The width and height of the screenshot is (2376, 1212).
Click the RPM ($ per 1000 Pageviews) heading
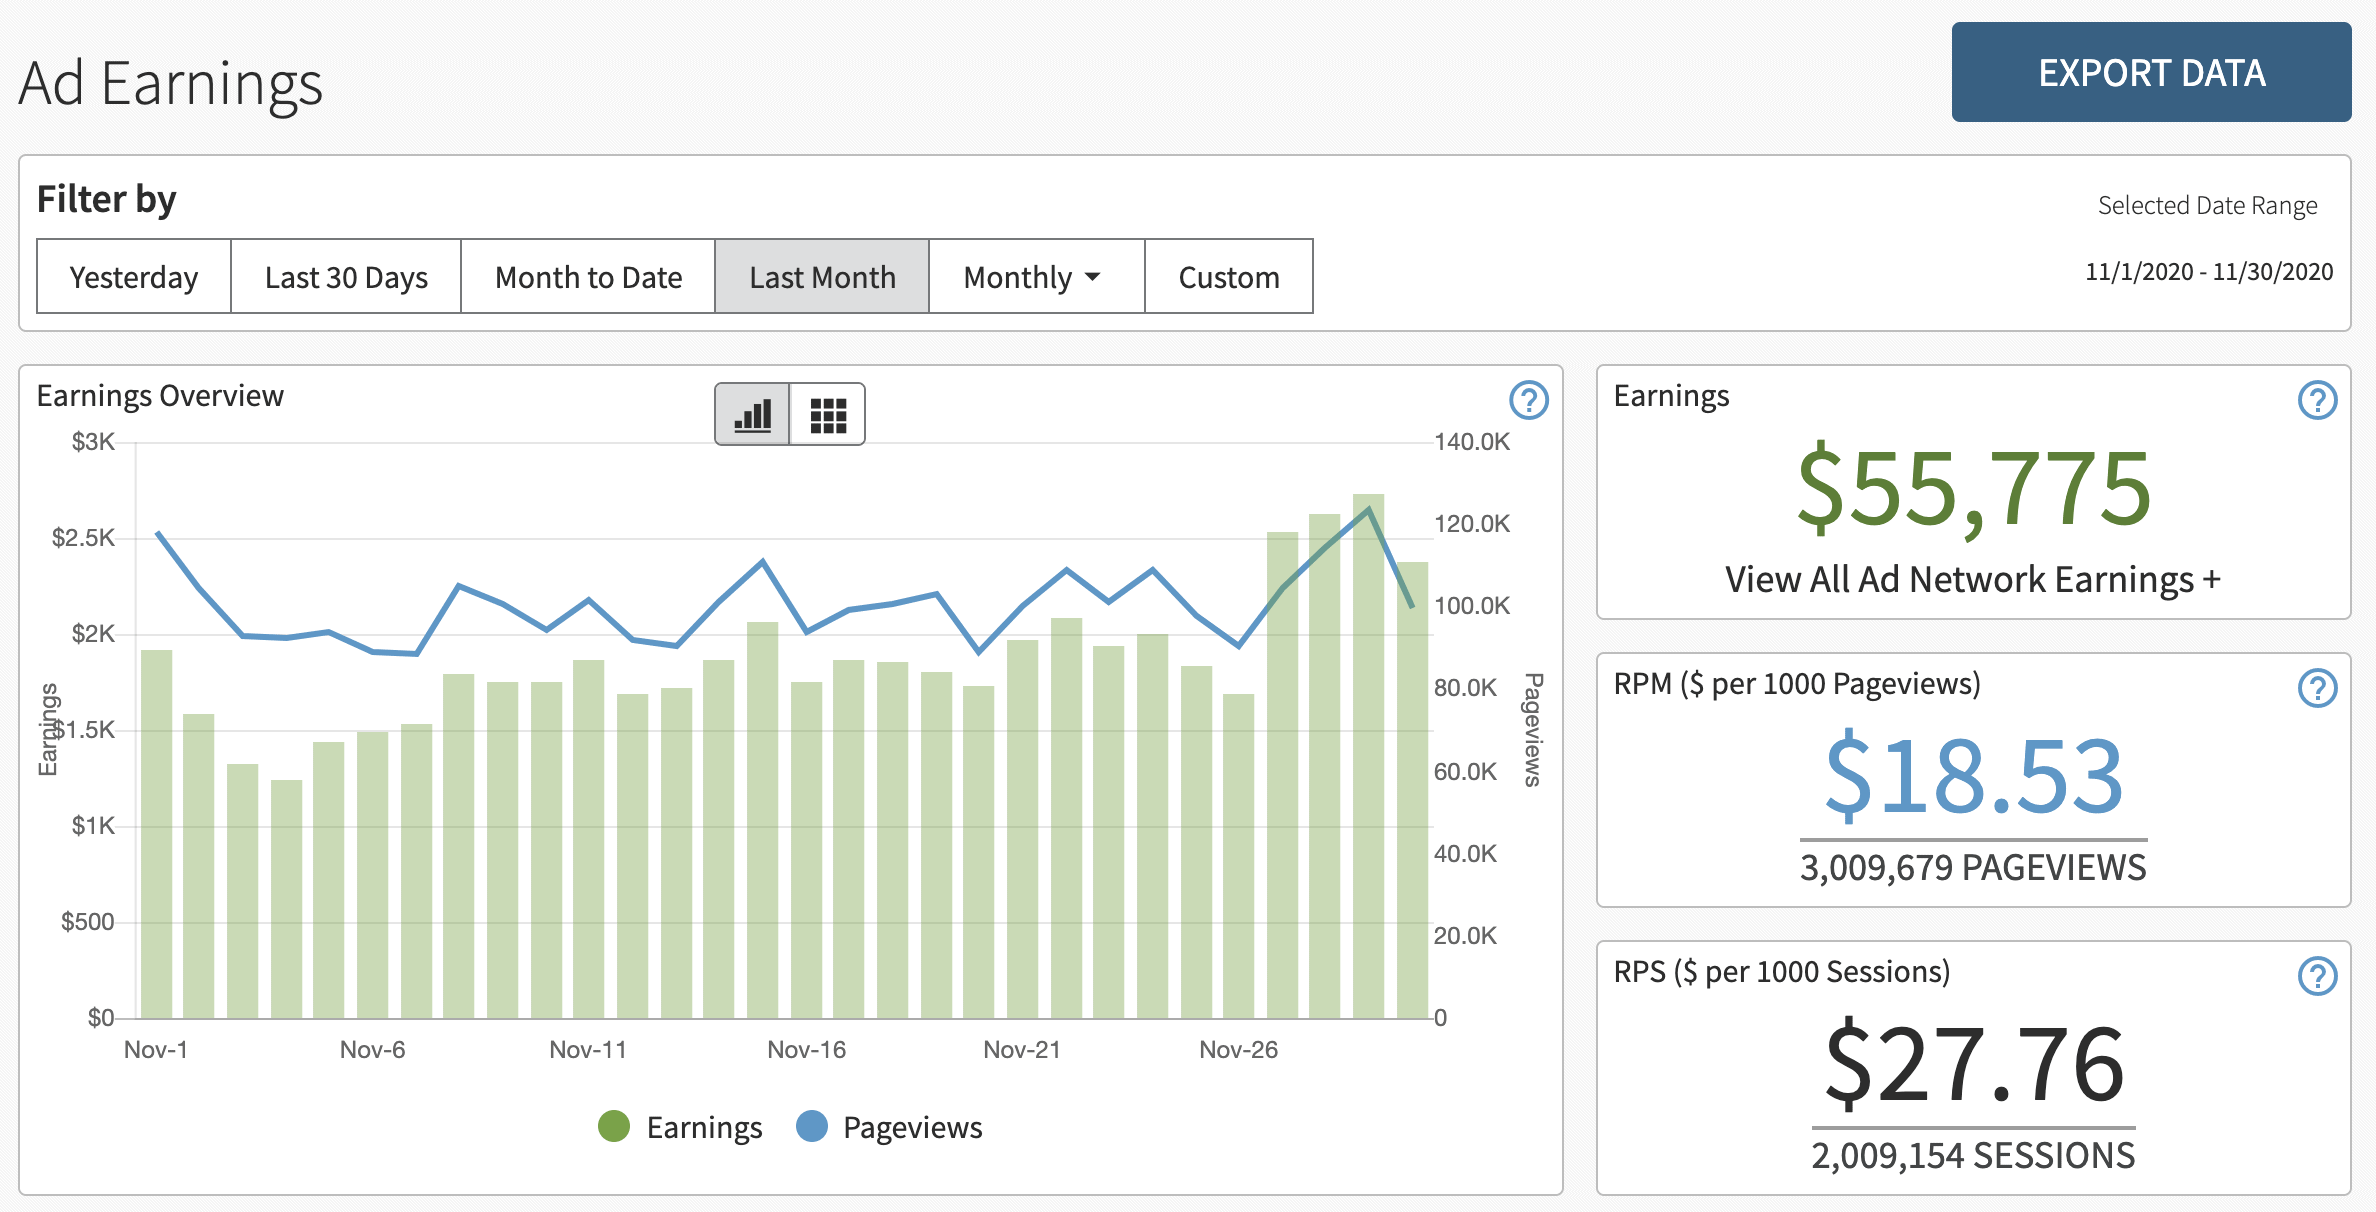coord(1797,684)
